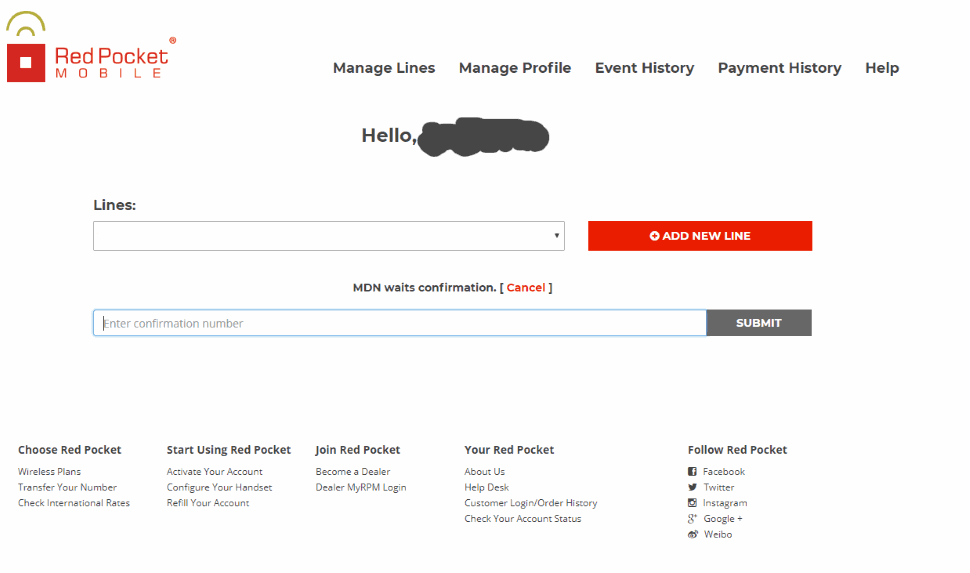This screenshot has height=573, width=970.
Task: Open the Help menu item
Action: [x=882, y=68]
